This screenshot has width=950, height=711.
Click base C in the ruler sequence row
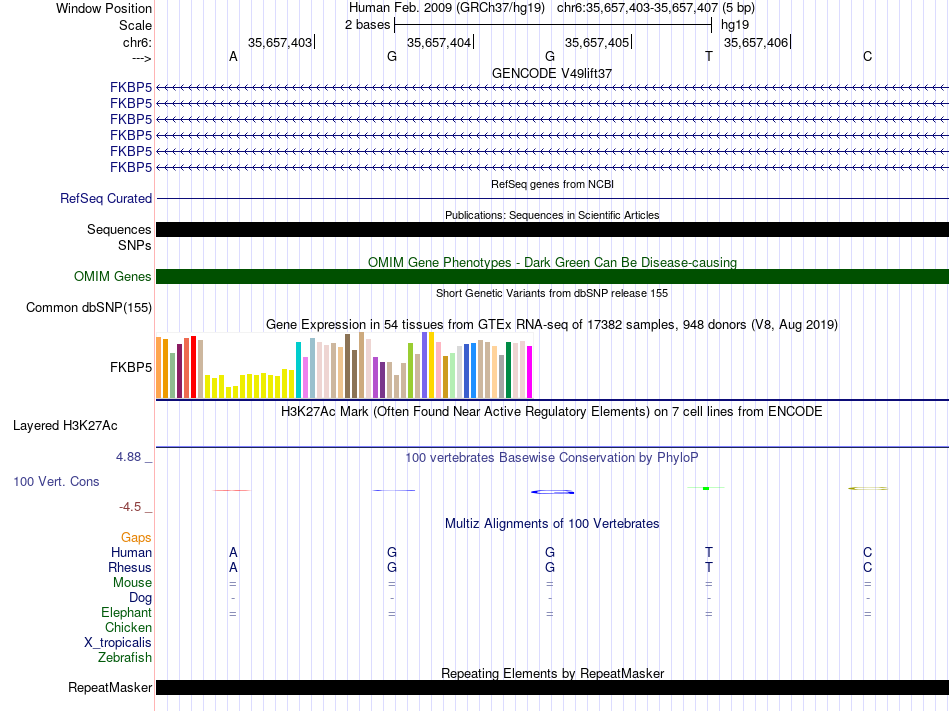868,56
